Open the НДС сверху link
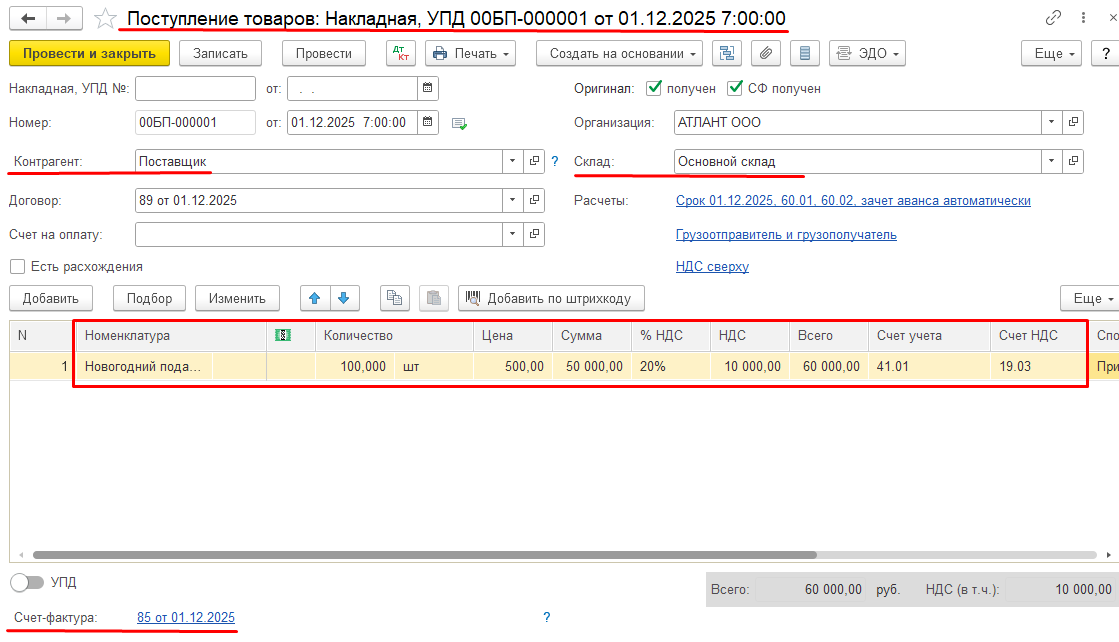The image size is (1119, 642). pos(712,267)
